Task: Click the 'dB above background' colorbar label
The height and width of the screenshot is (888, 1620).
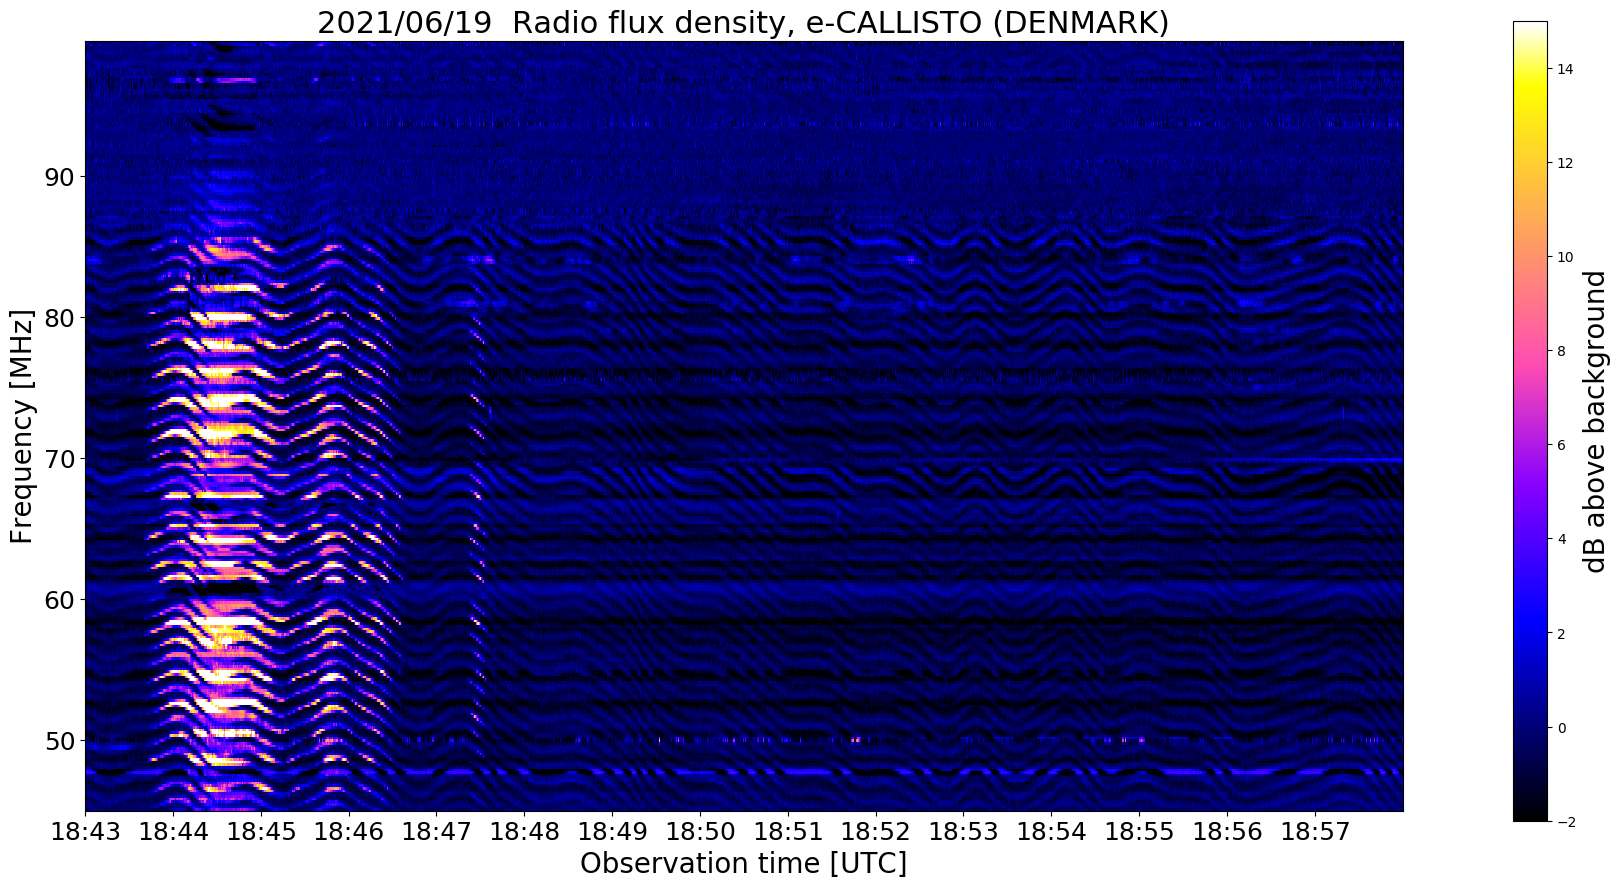Action: [x=1594, y=421]
